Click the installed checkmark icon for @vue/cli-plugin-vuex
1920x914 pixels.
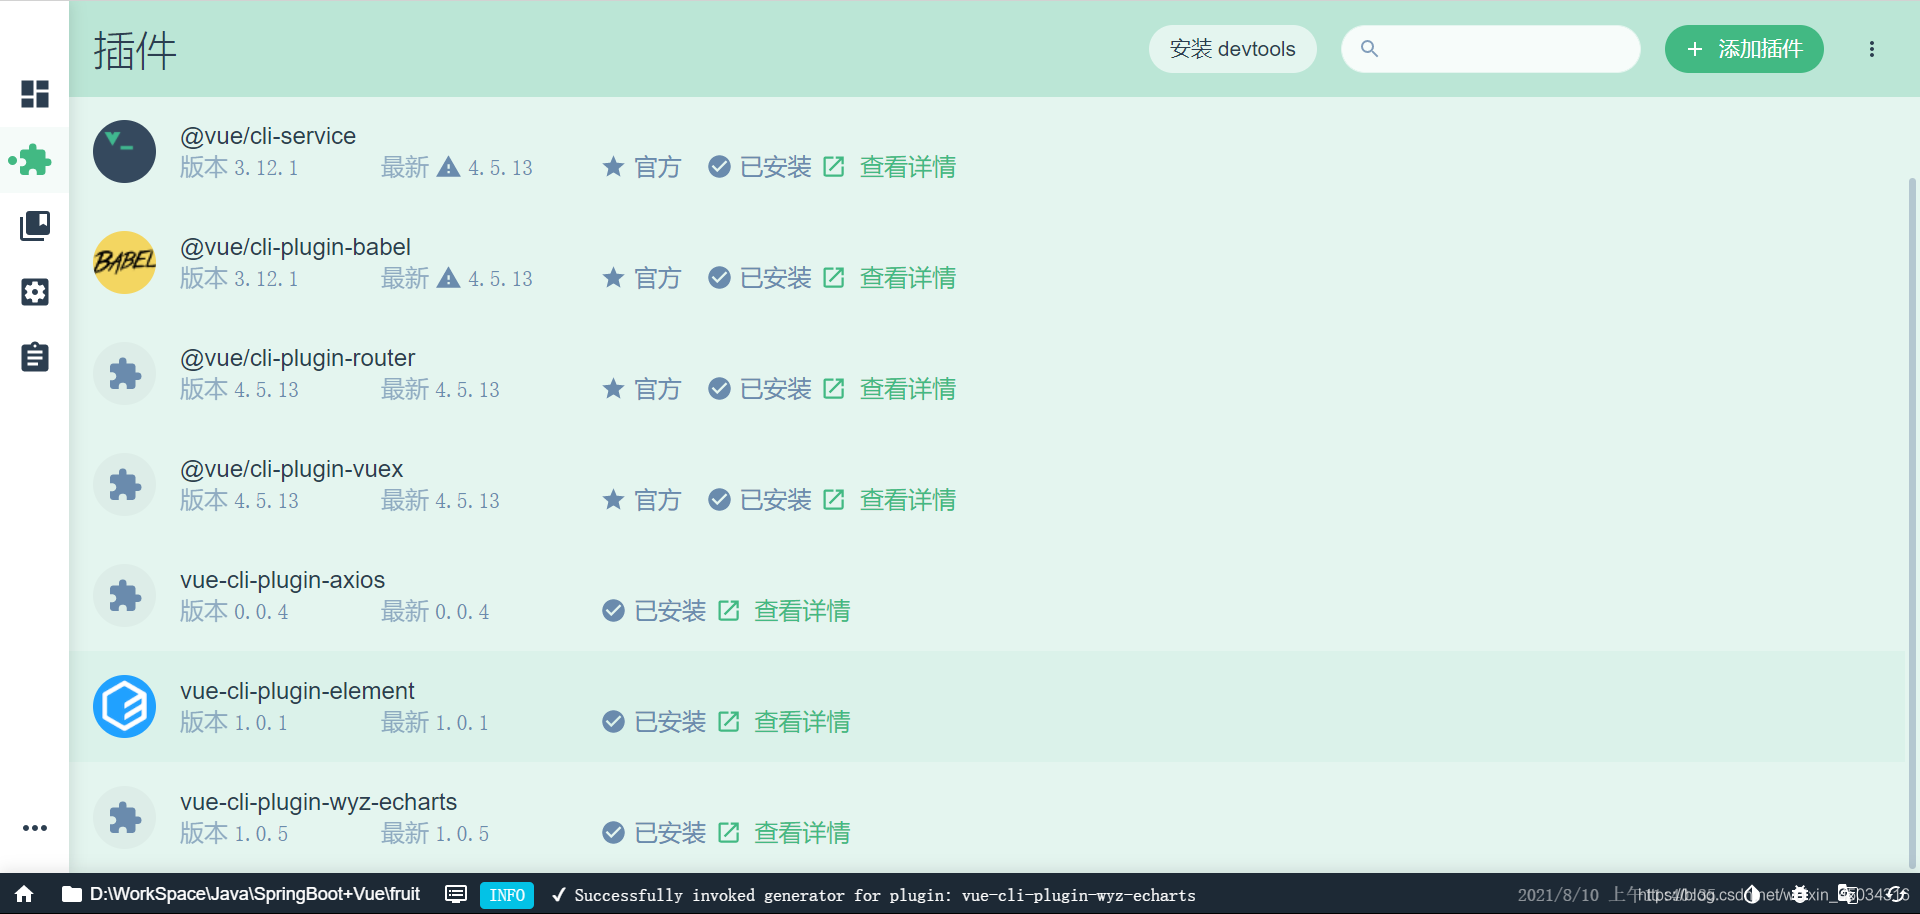click(x=719, y=500)
